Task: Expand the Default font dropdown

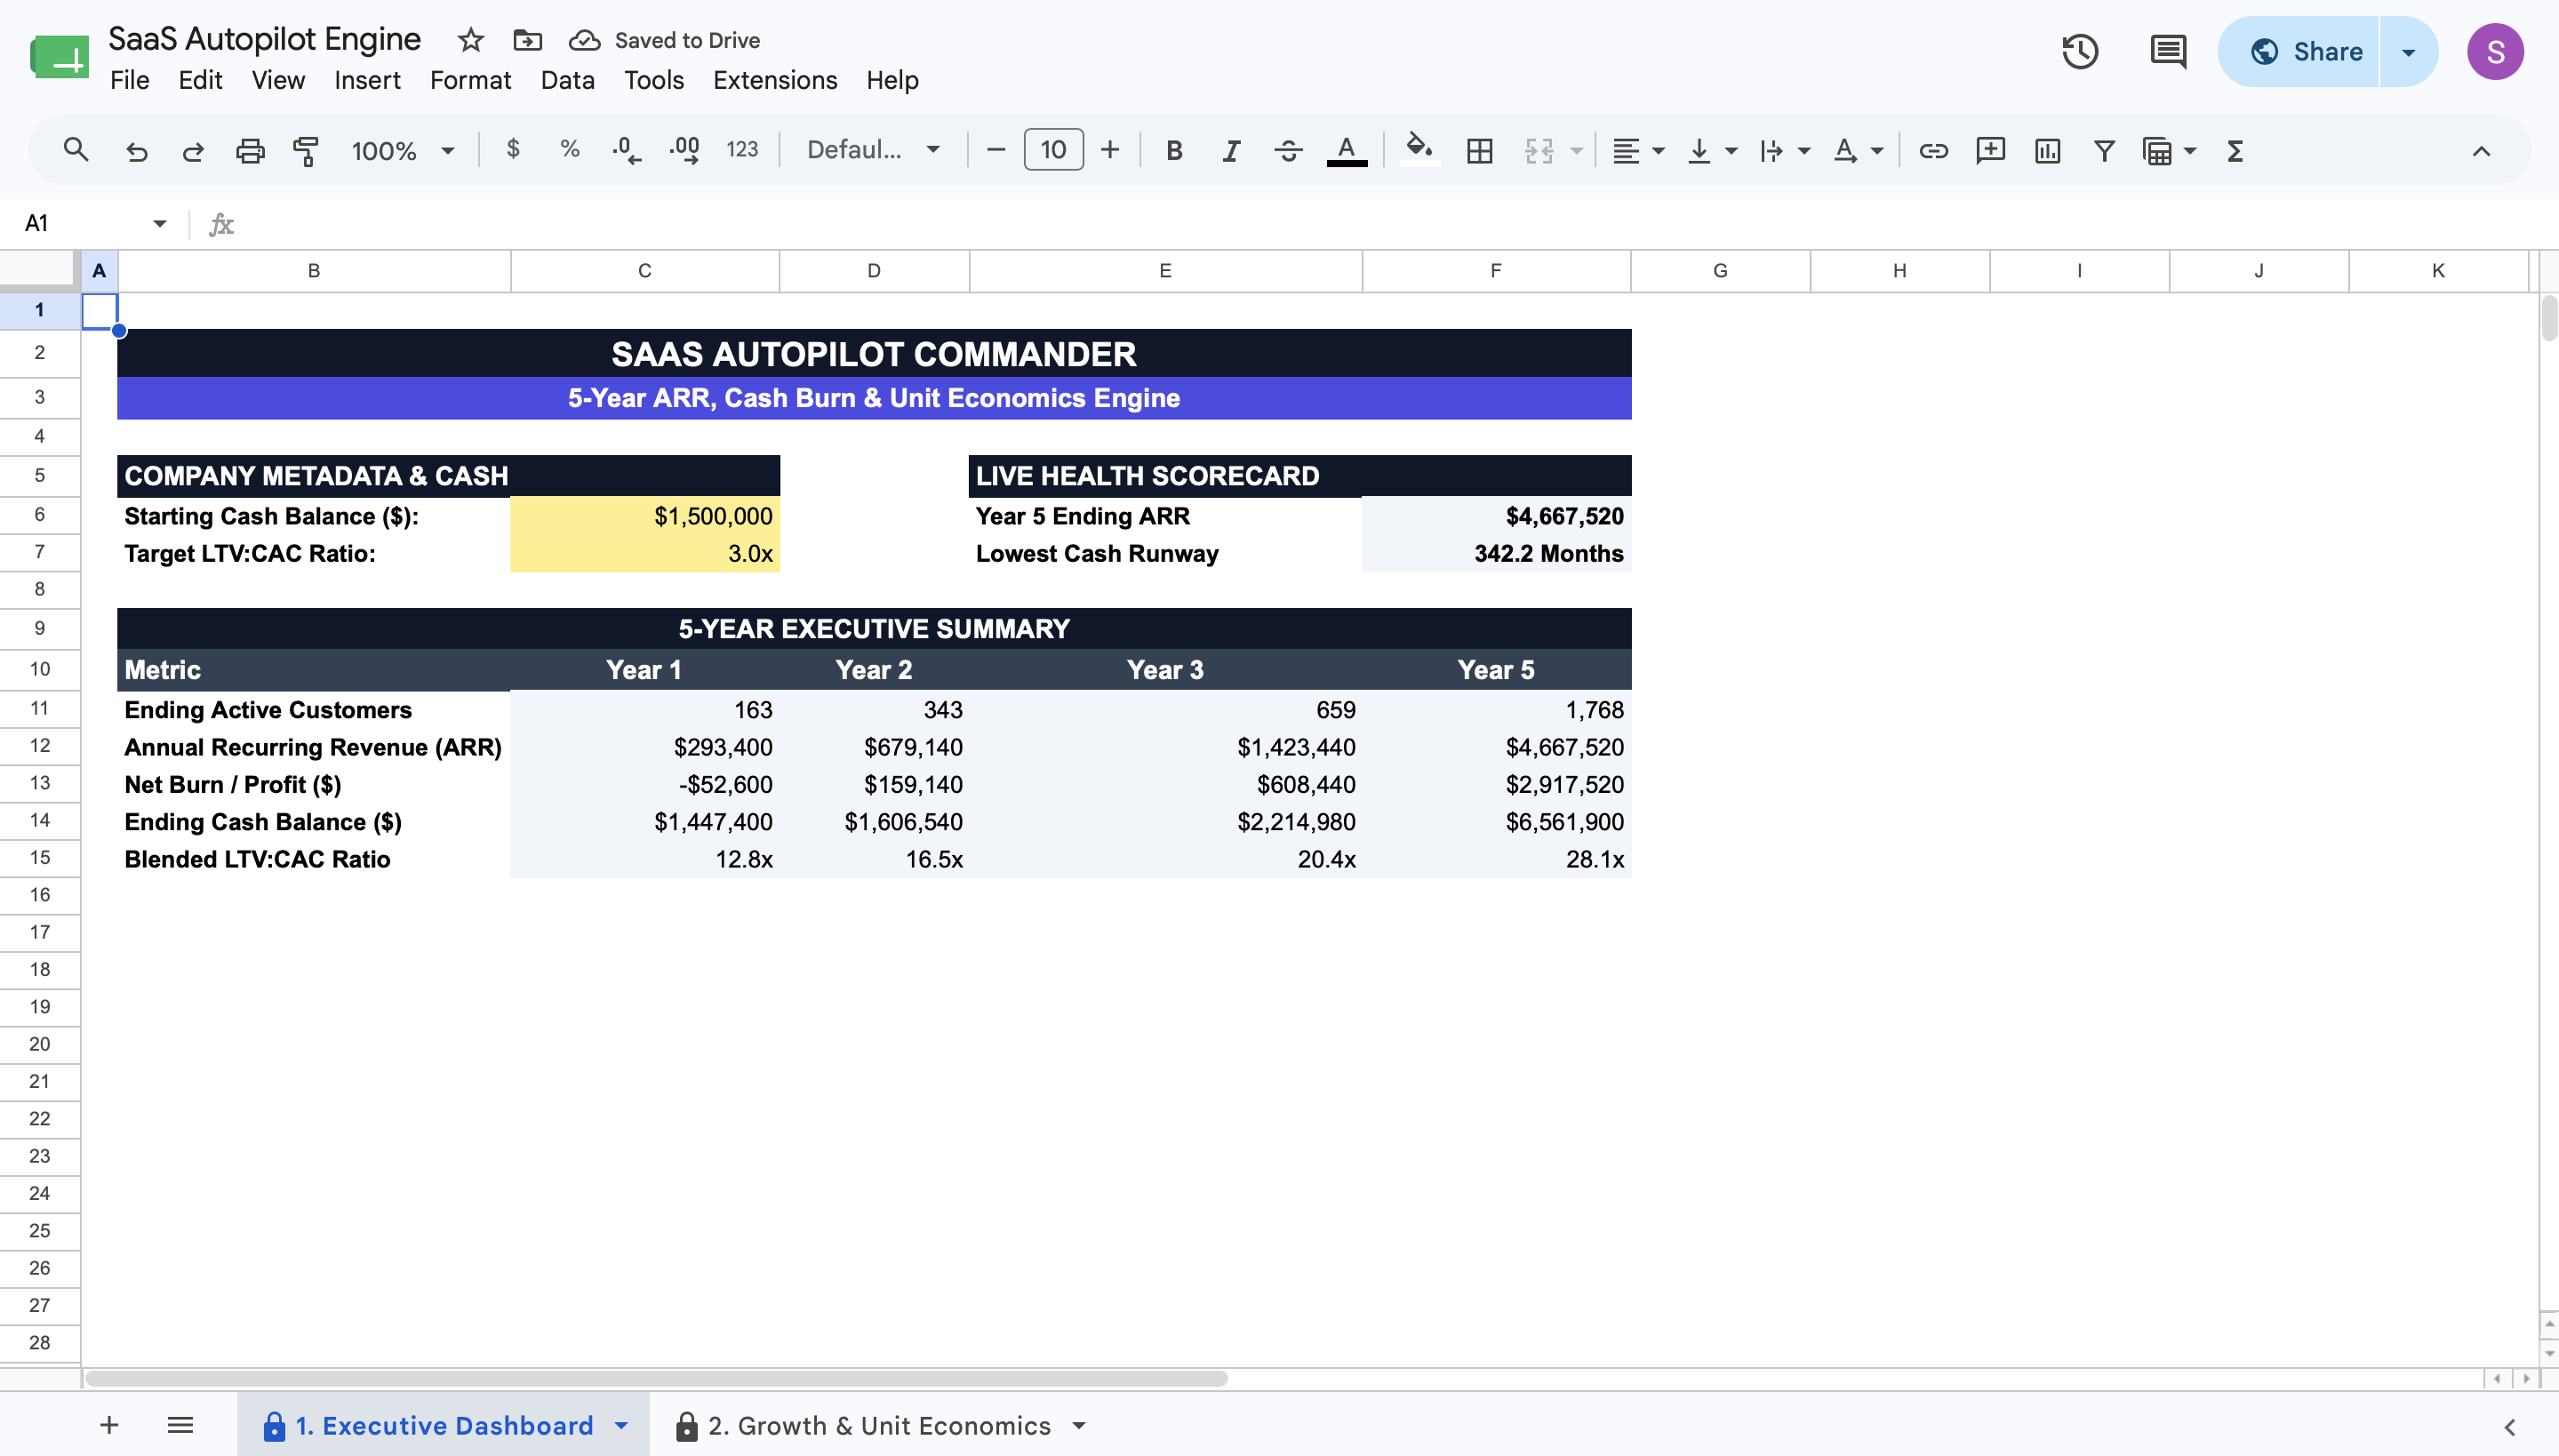Action: point(933,150)
